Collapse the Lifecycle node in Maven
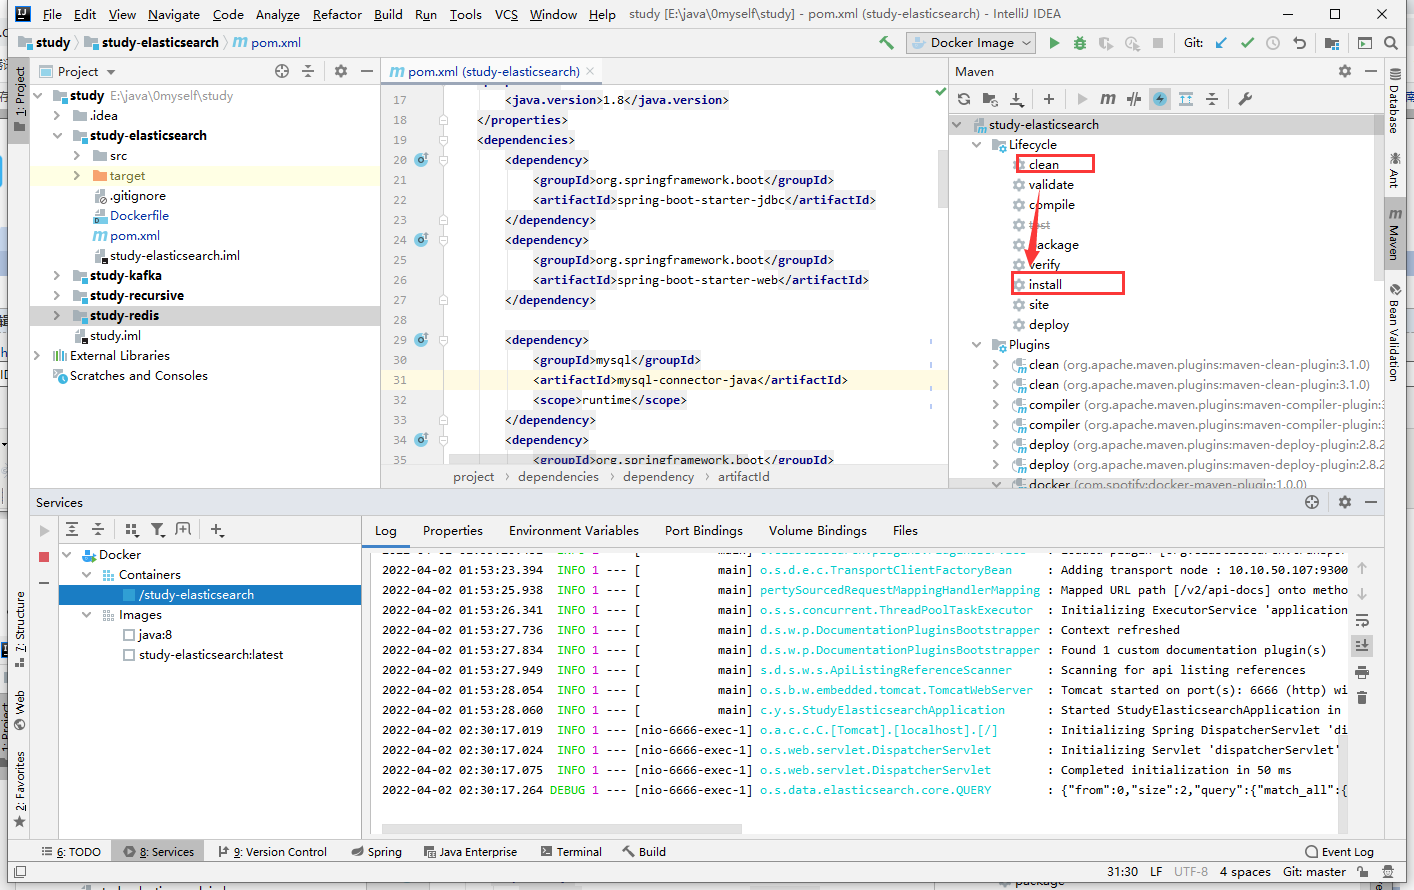Viewport: 1414px width, 890px height. click(977, 145)
